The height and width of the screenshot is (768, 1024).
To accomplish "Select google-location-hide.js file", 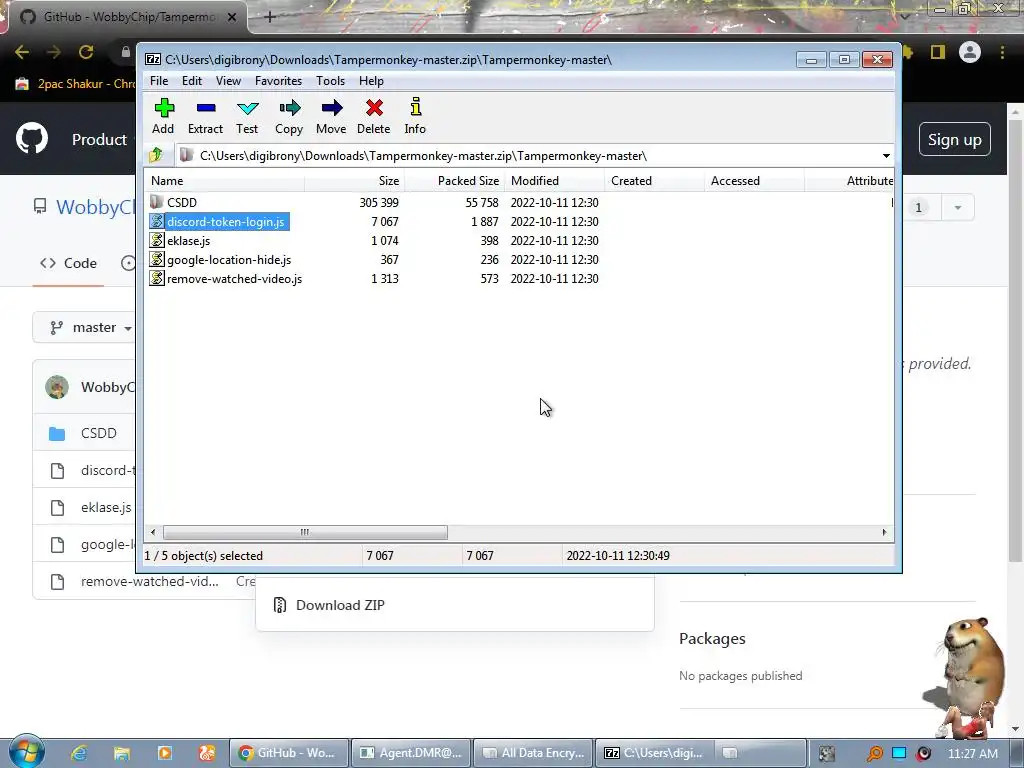I will (229, 259).
